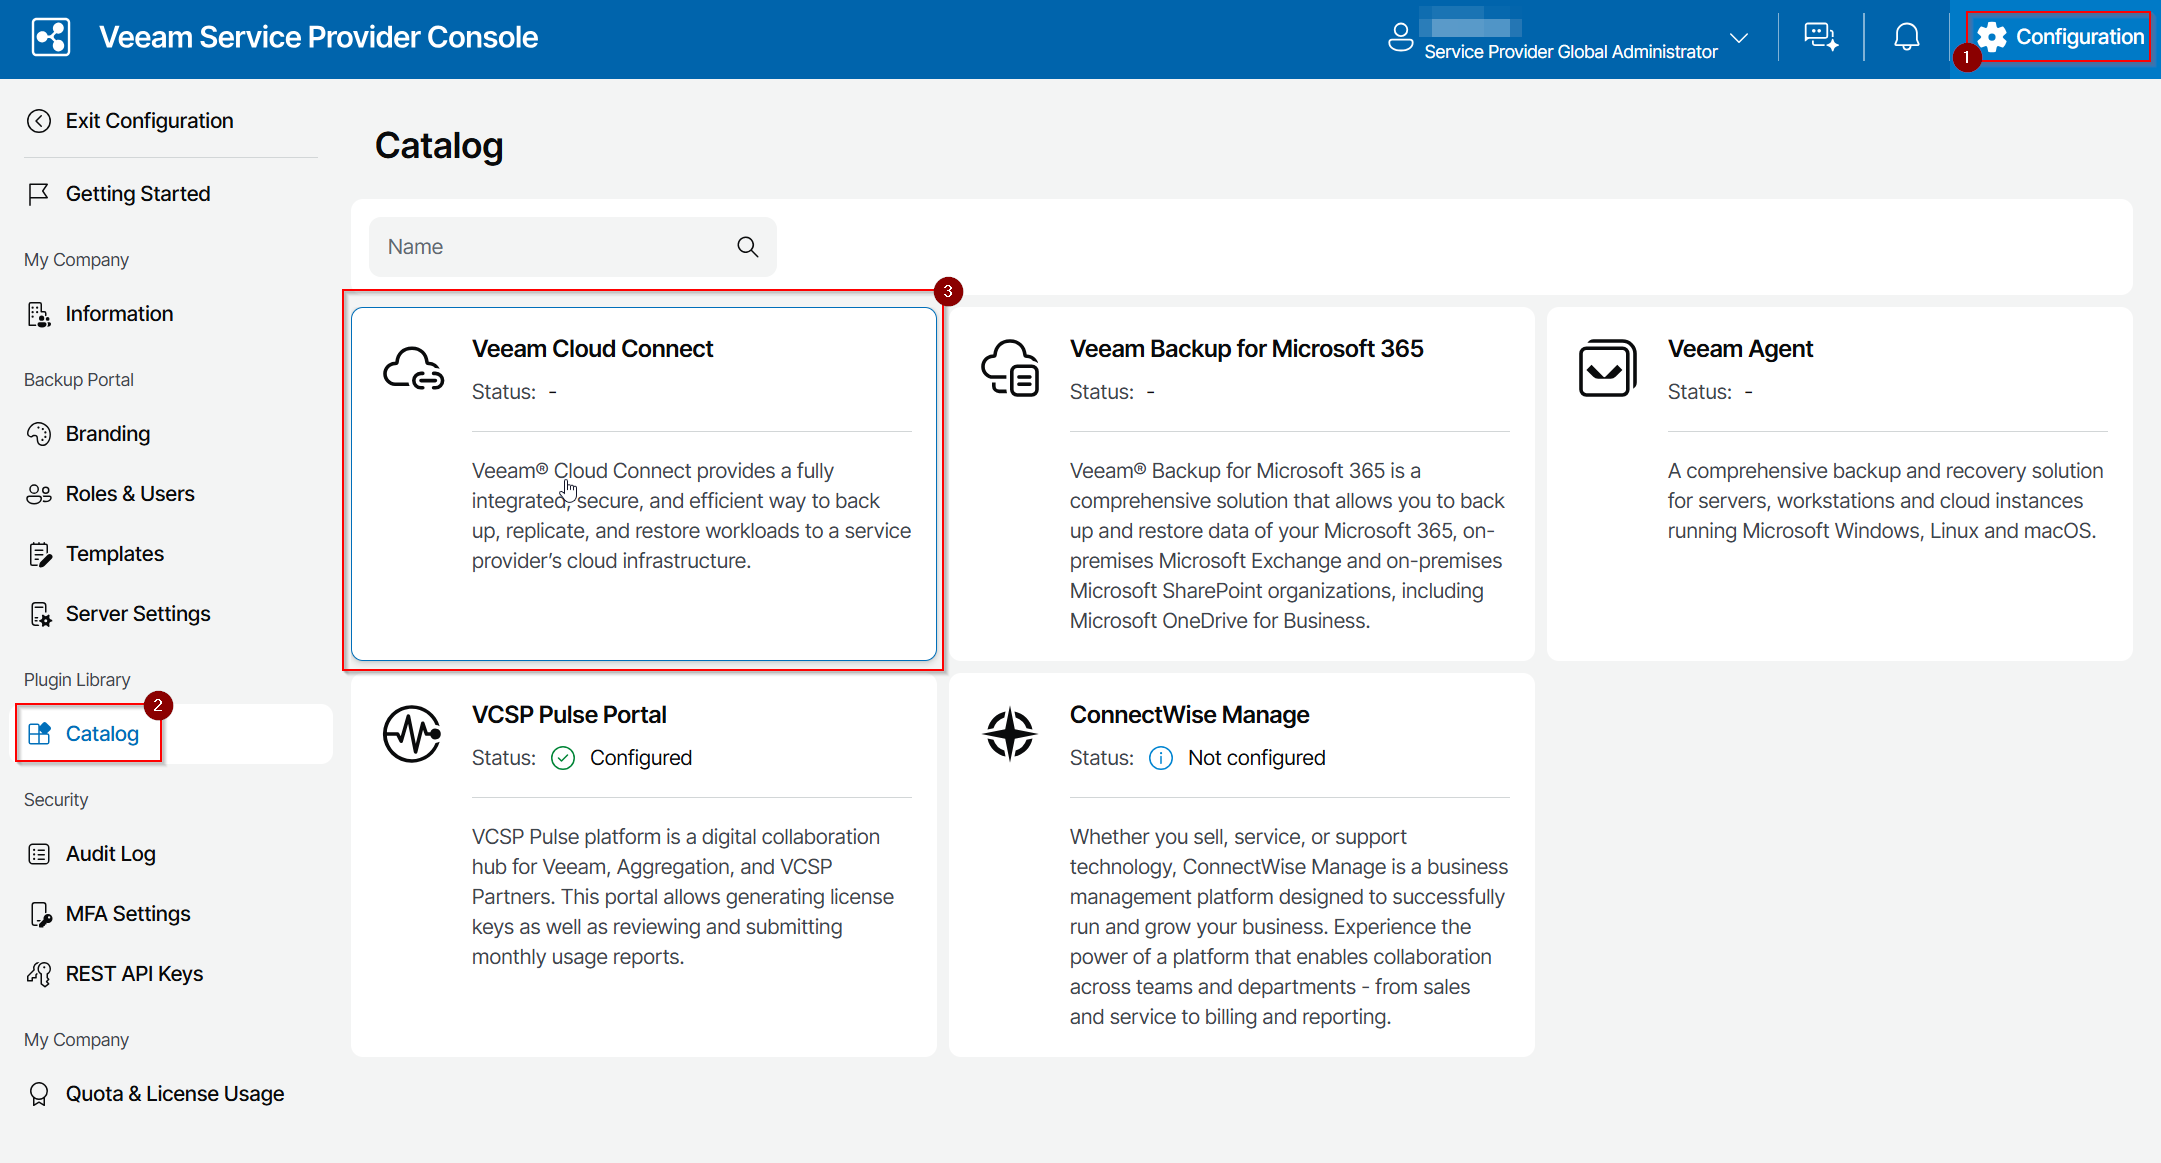The image size is (2161, 1163).
Task: Click the search magnifier icon in Name field
Action: 748,247
